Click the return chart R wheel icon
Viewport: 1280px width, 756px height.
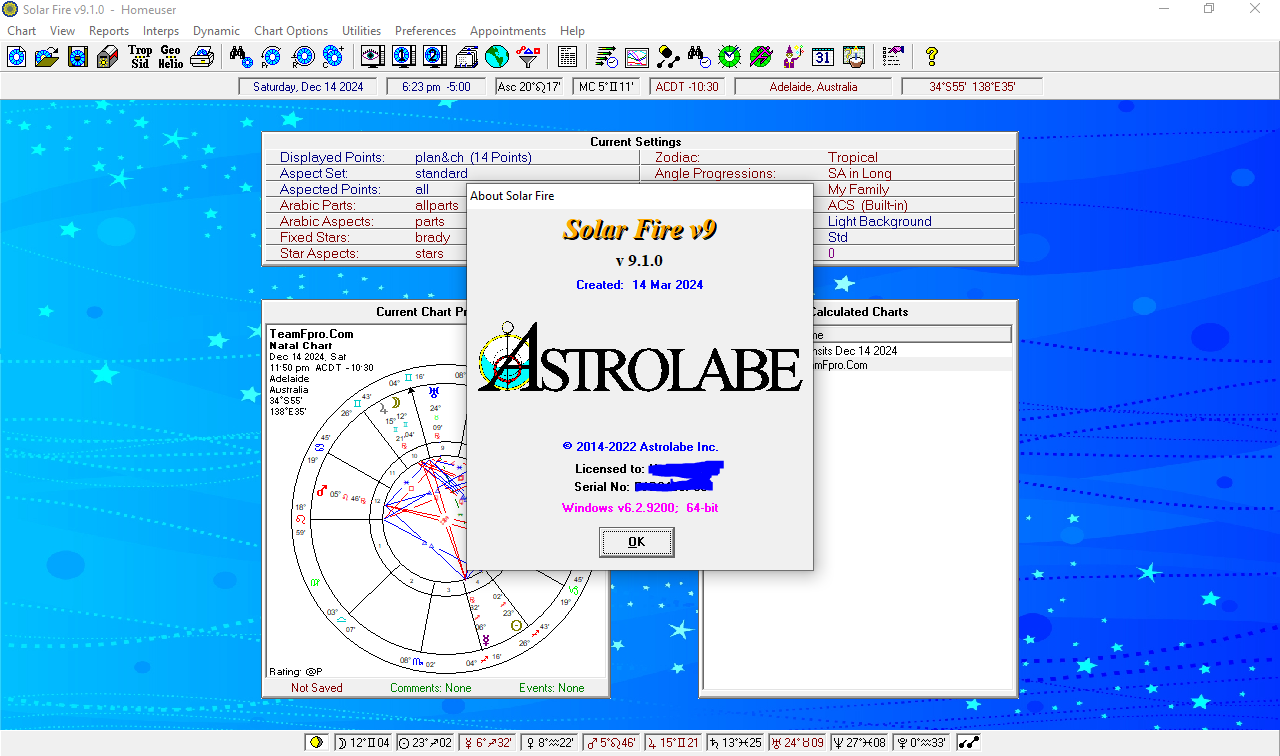pos(302,56)
